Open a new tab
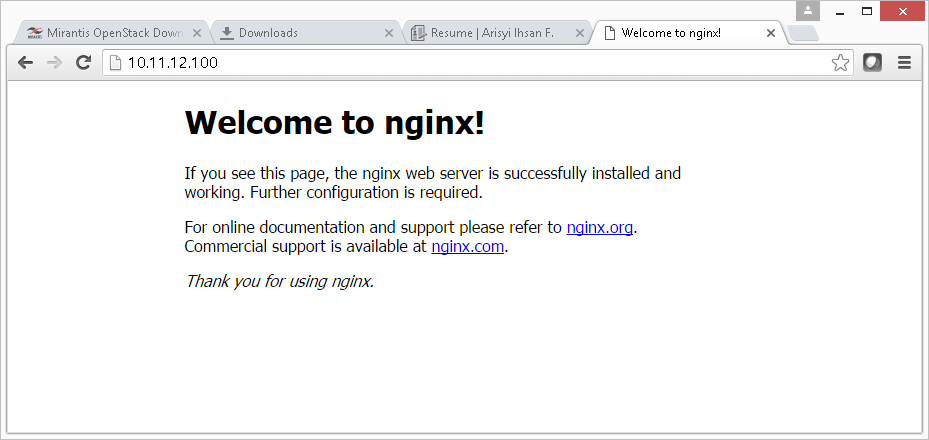The width and height of the screenshot is (929, 440). (804, 34)
